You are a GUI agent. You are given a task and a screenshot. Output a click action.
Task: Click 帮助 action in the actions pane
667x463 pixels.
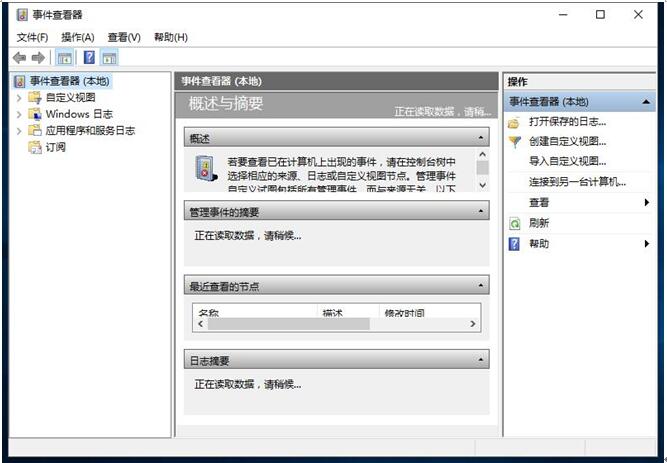(539, 244)
